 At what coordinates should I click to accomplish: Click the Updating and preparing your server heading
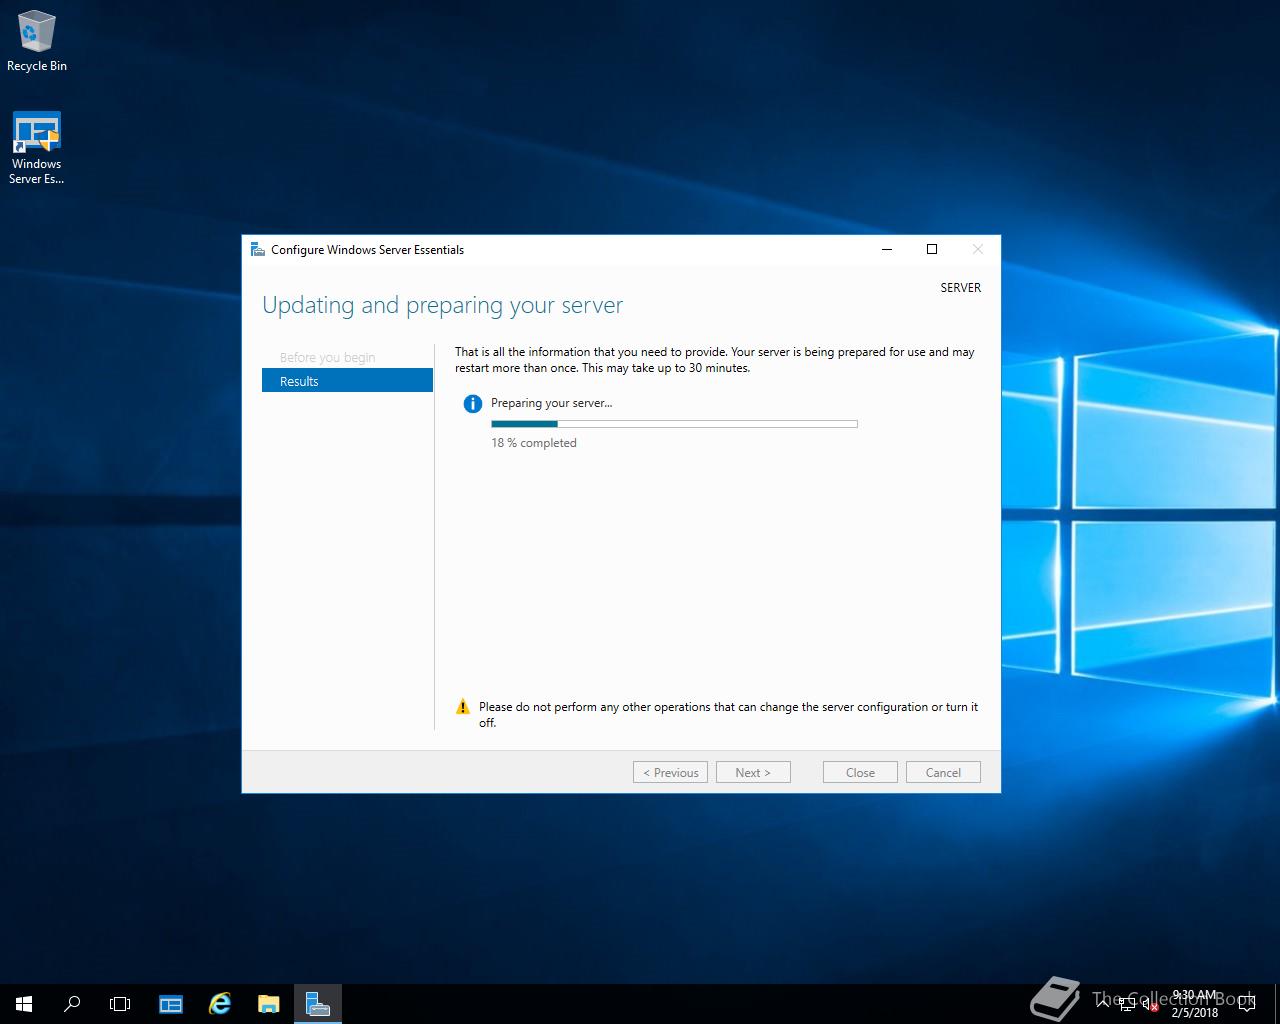tap(442, 305)
